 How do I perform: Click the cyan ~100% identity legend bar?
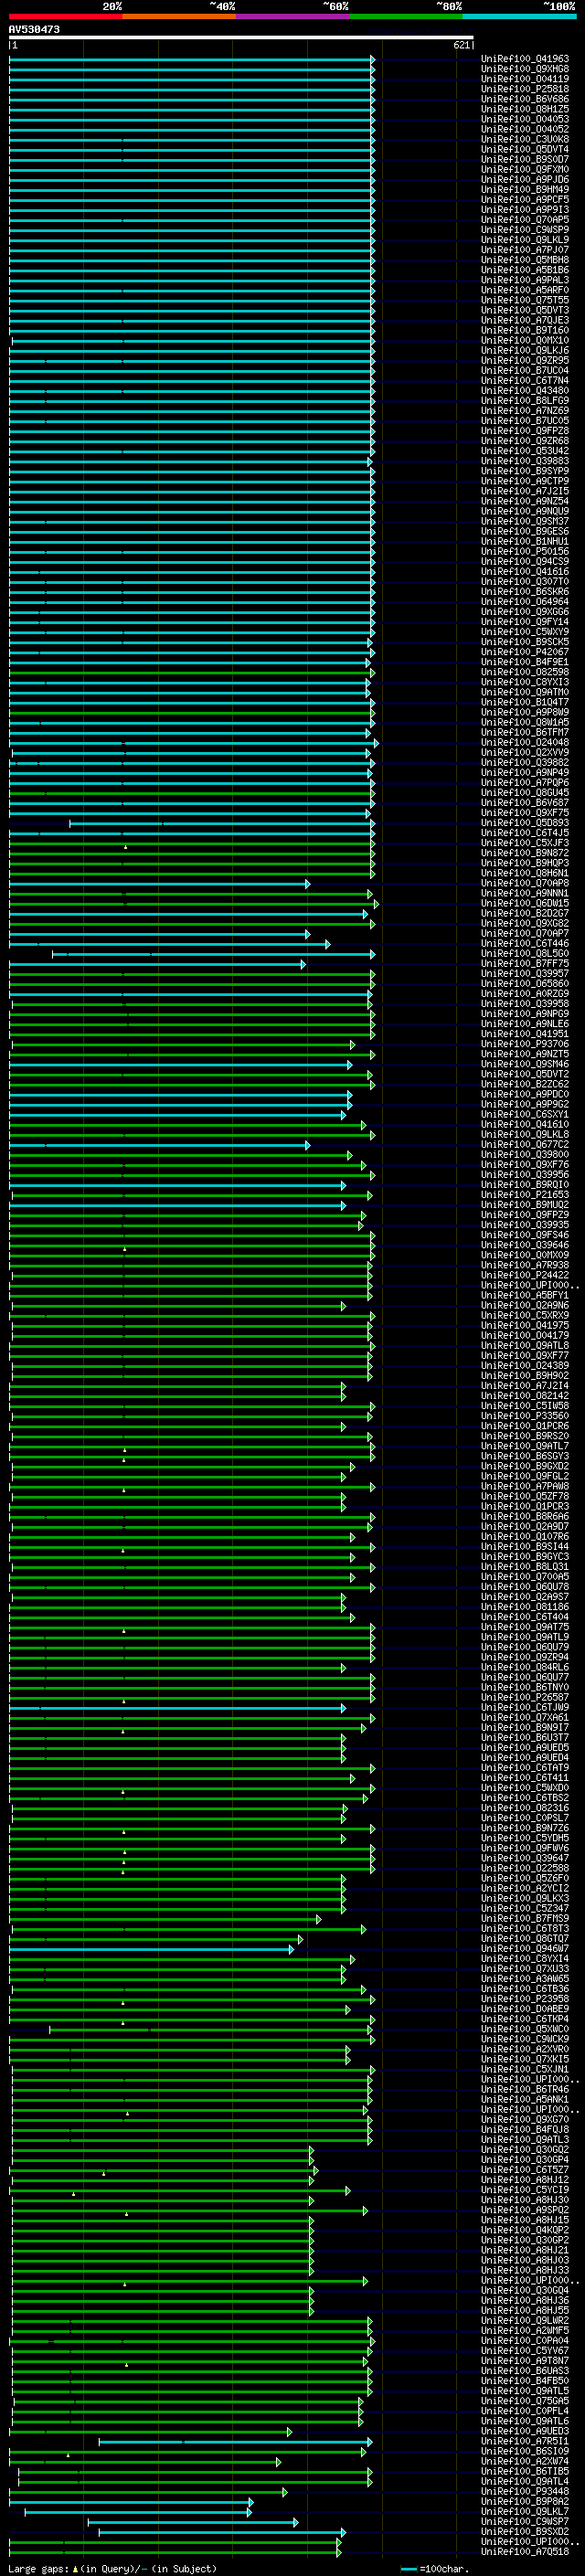[x=519, y=16]
